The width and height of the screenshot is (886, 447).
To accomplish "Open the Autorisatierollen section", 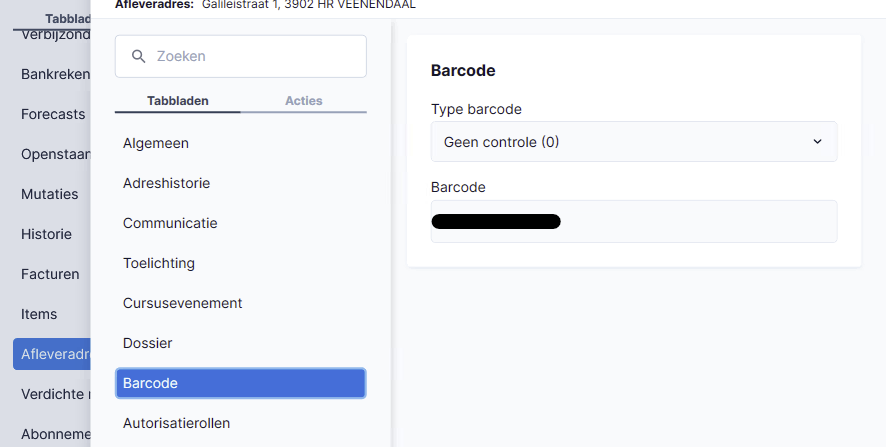I will pos(176,423).
